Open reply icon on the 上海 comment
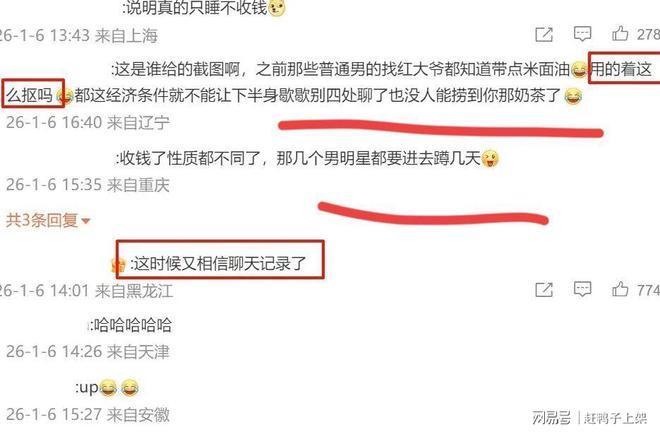 (583, 34)
